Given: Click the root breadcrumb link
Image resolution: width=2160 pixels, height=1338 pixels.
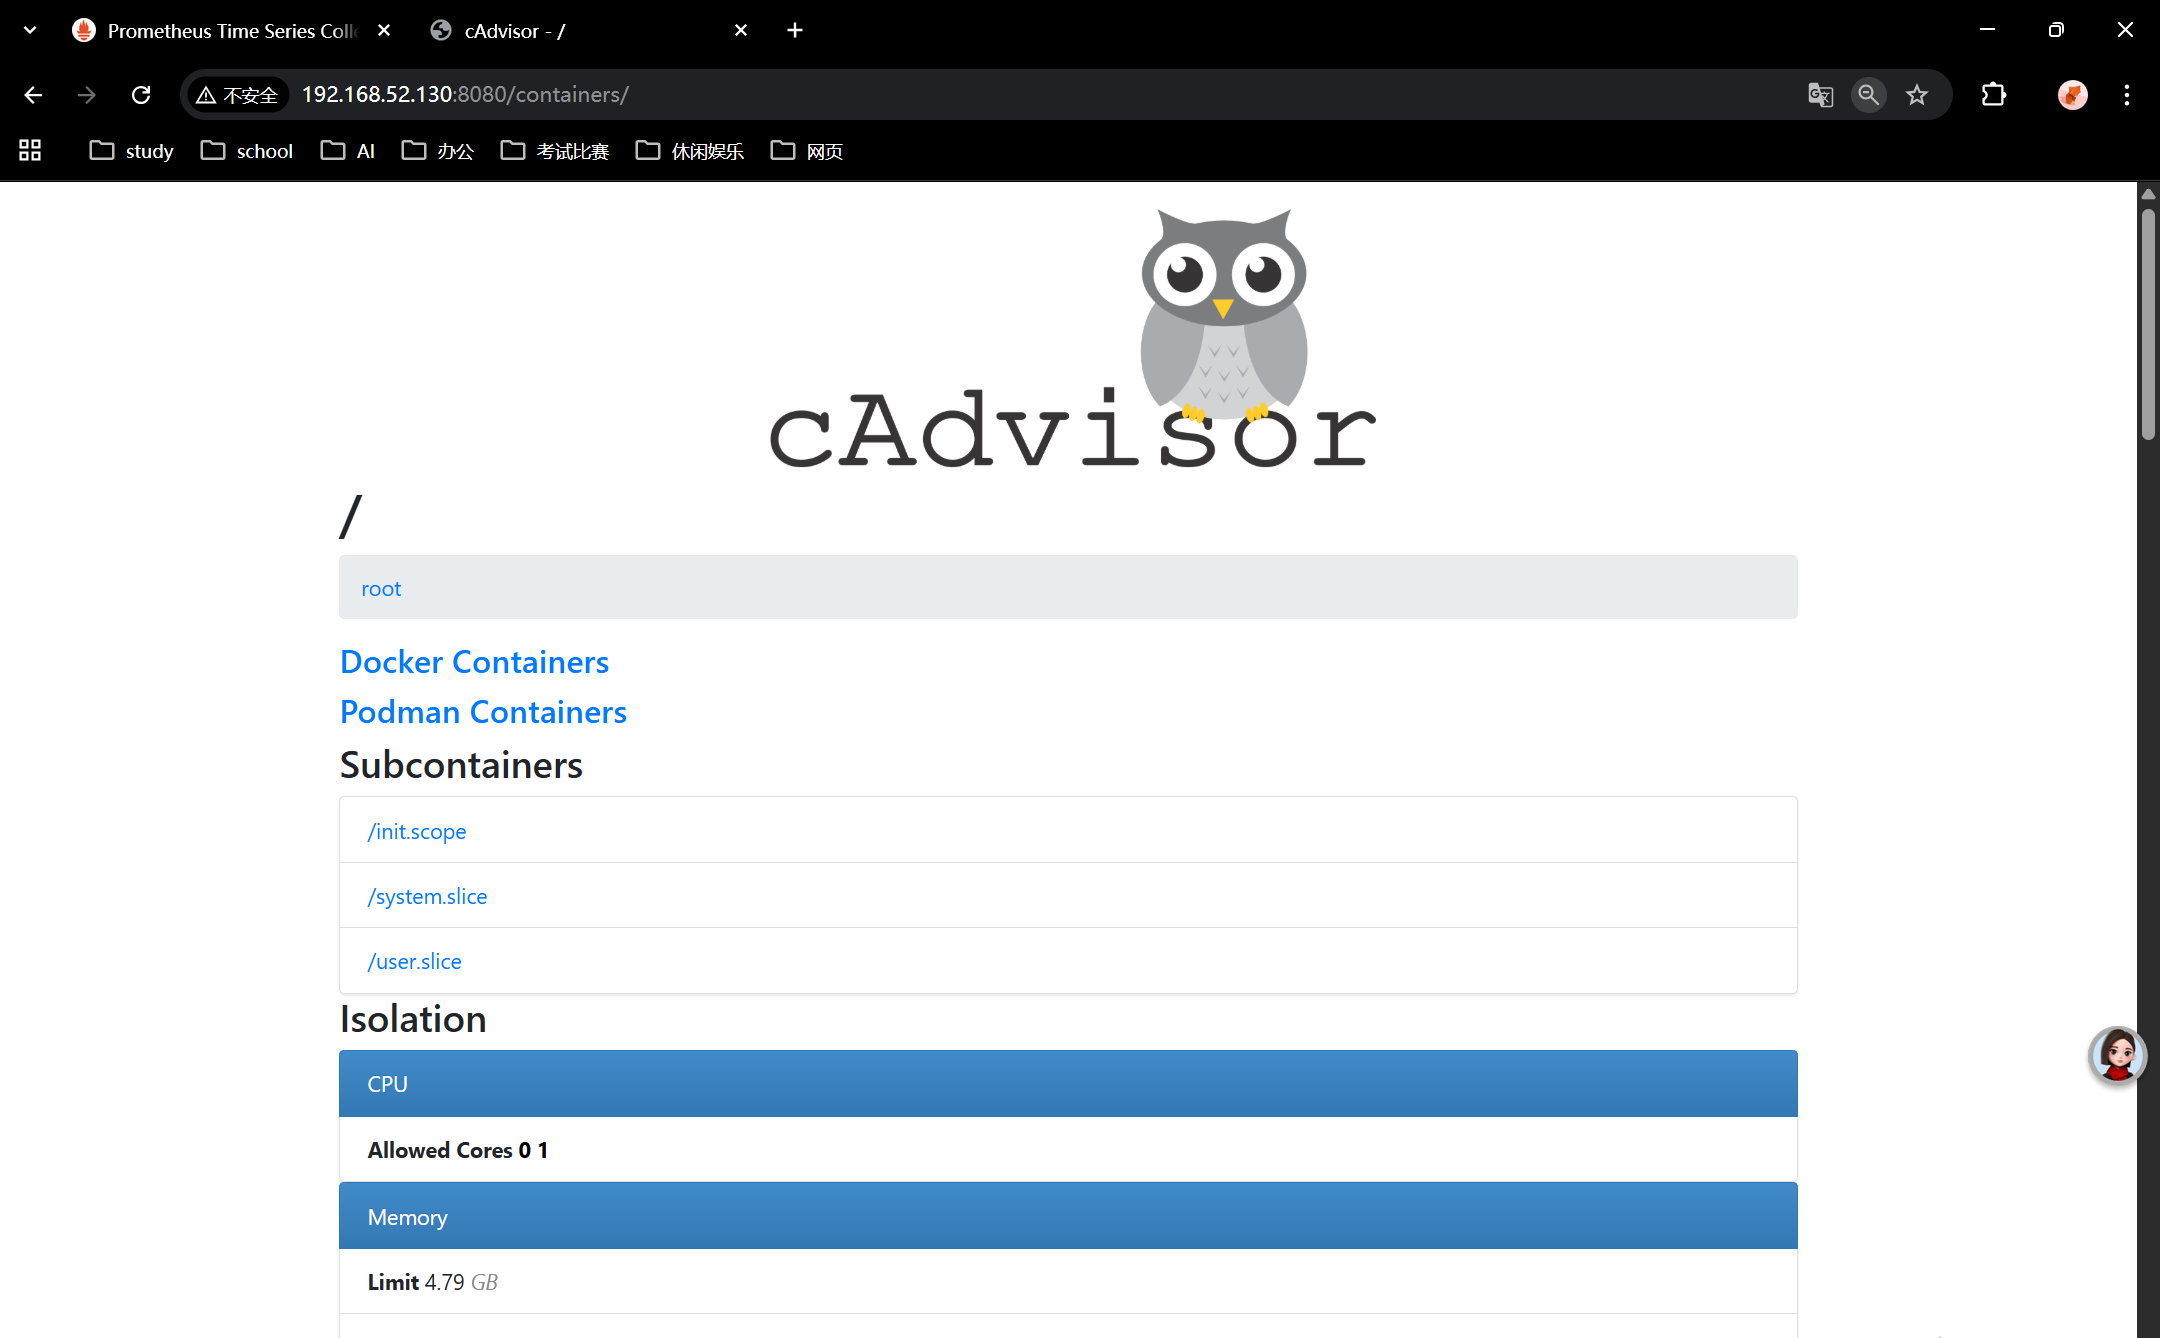Looking at the screenshot, I should click(381, 589).
